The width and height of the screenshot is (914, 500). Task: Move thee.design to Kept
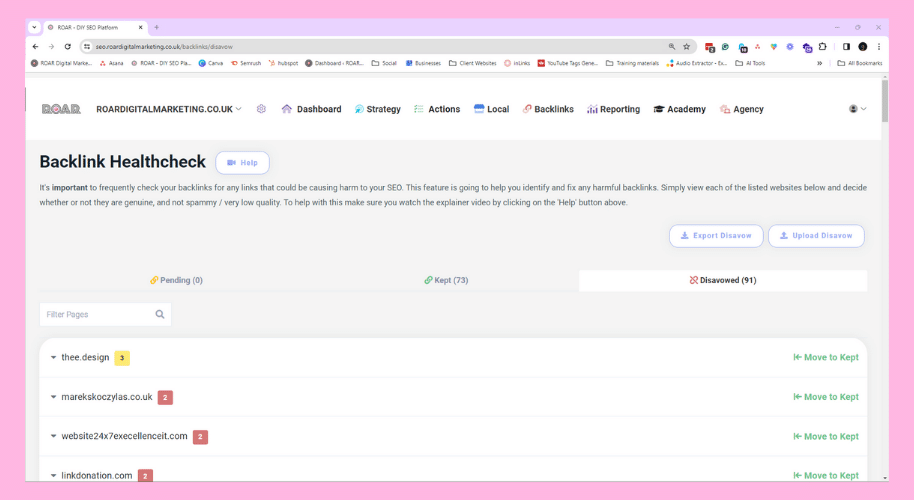[825, 358]
